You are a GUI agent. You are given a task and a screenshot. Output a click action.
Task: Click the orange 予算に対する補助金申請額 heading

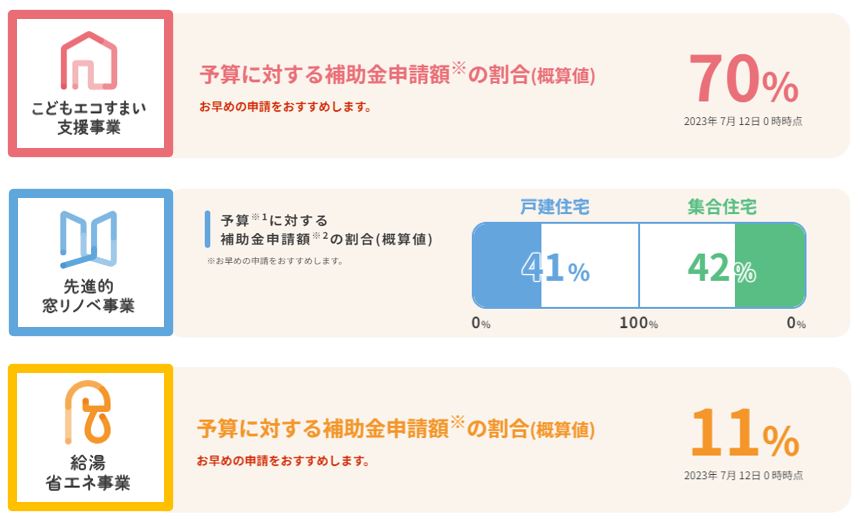point(397,429)
